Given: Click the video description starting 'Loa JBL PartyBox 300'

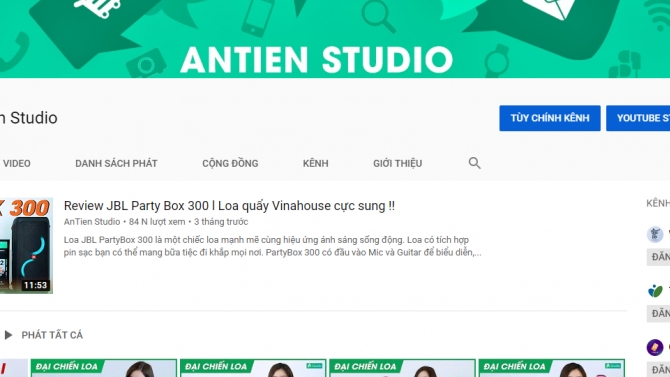Looking at the screenshot, I should coord(273,246).
